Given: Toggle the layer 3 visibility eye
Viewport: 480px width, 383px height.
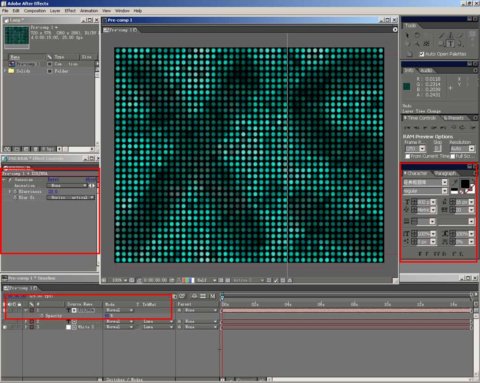Looking at the screenshot, I should pyautogui.click(x=5, y=327).
